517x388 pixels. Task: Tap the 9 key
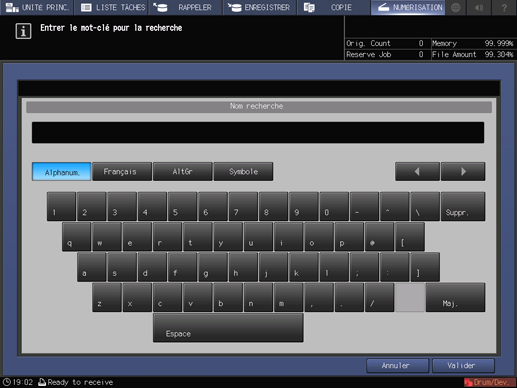pos(304,206)
